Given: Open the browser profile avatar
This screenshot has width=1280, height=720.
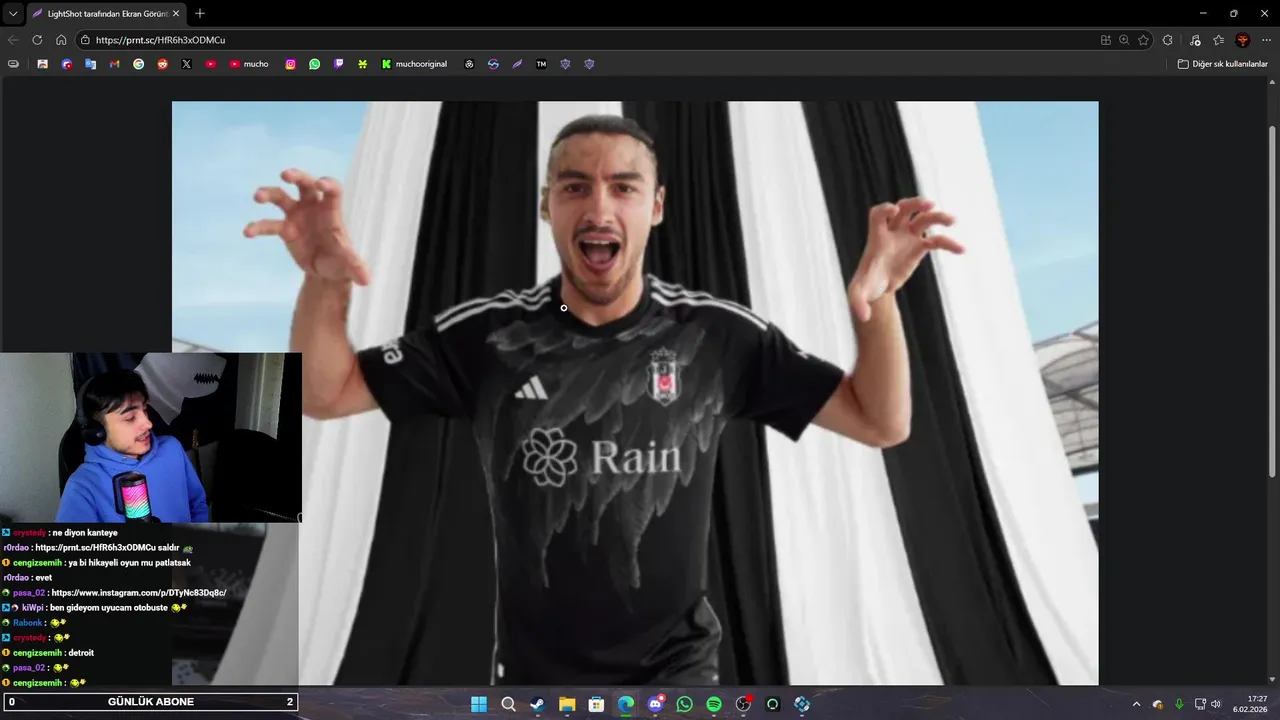Looking at the screenshot, I should pos(1243,40).
